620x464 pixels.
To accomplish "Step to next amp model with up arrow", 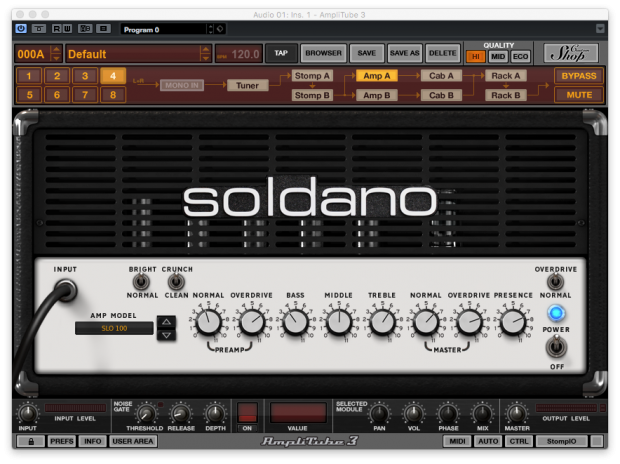I will [x=166, y=322].
